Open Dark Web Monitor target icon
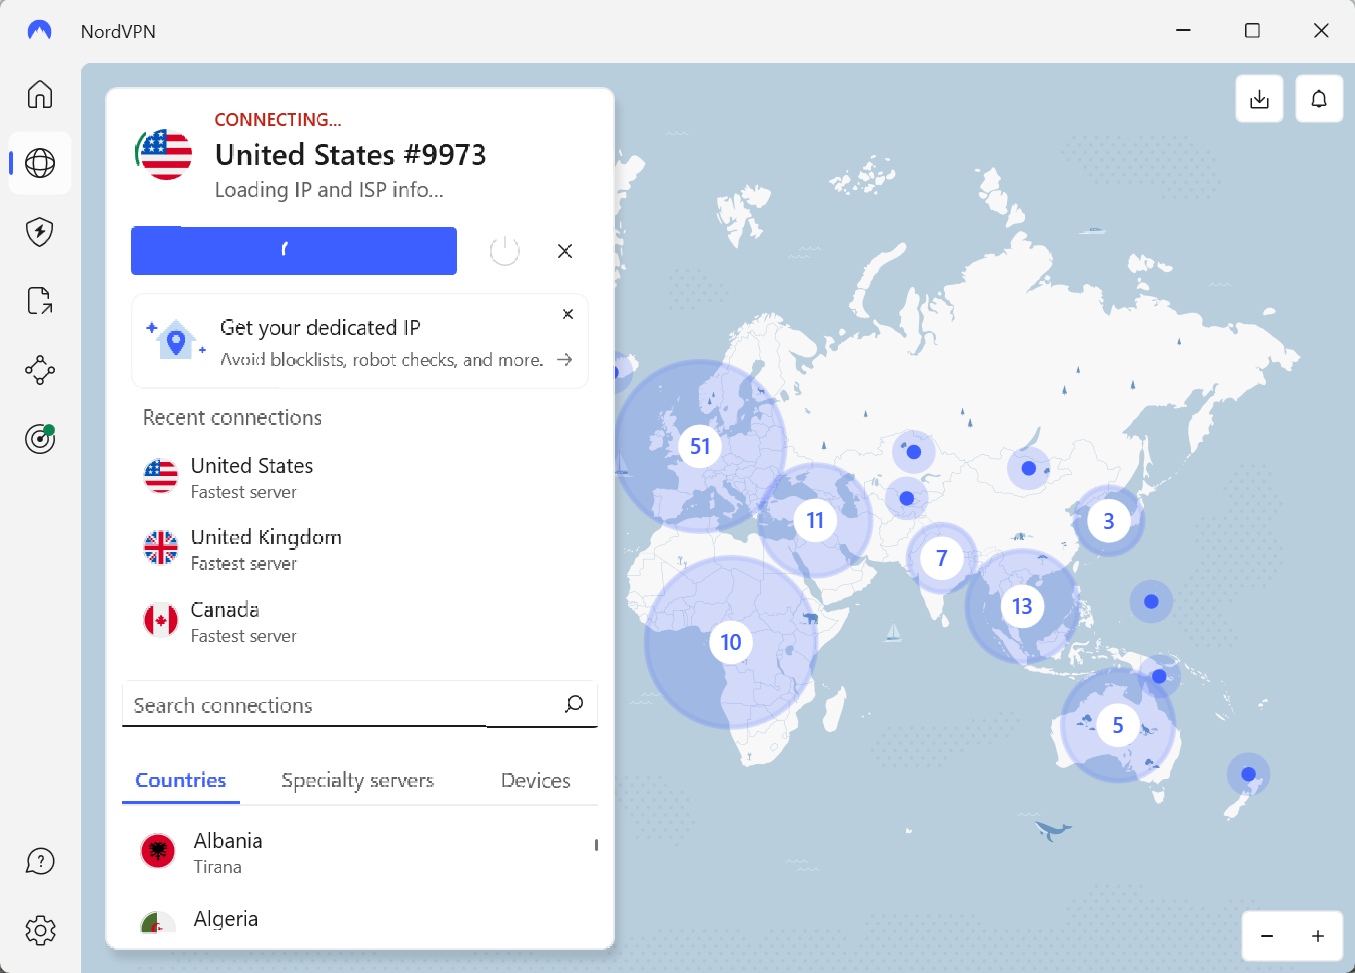The image size is (1355, 973). point(39,438)
